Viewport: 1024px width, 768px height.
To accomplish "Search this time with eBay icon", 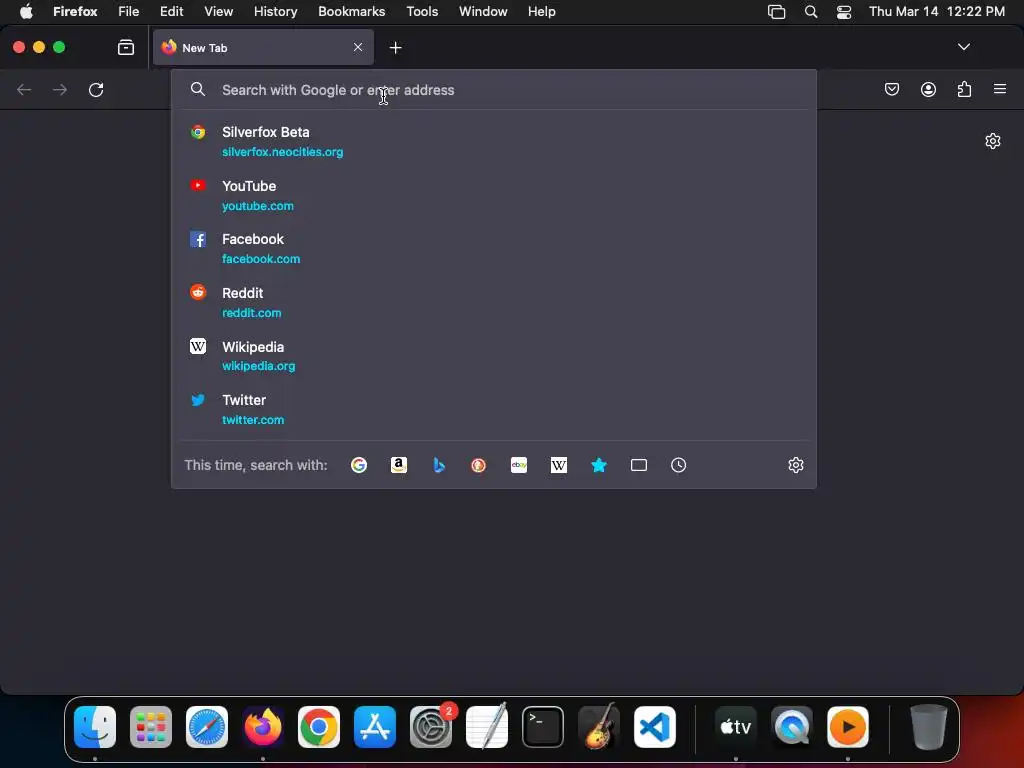I will tap(519, 465).
